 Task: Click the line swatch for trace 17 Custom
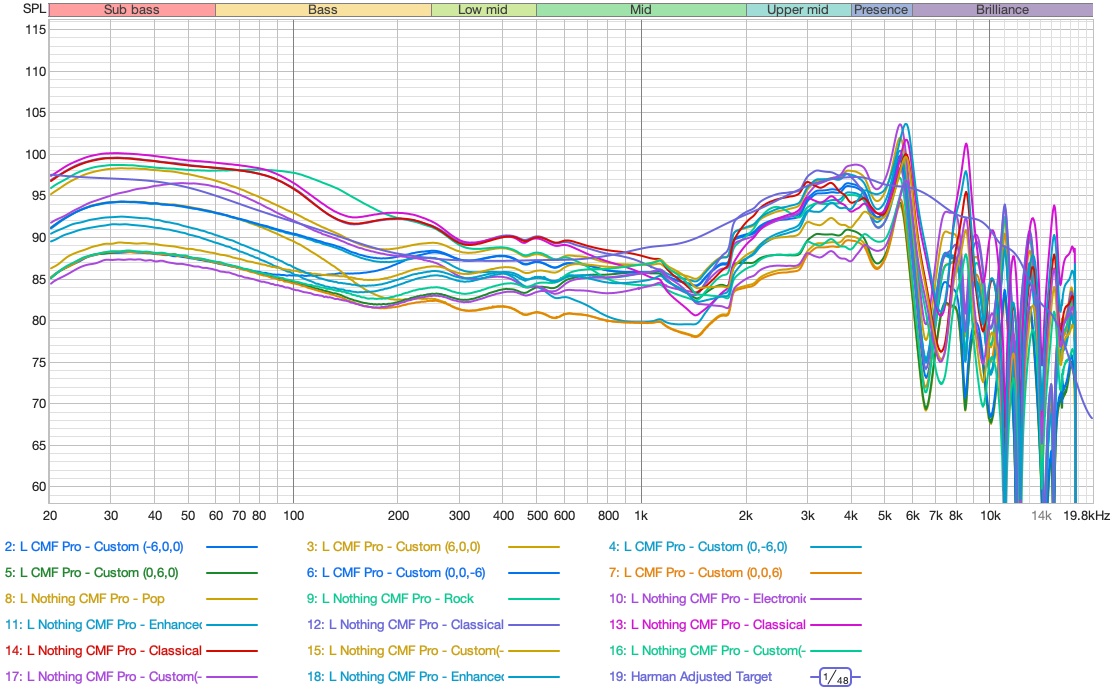[232, 677]
